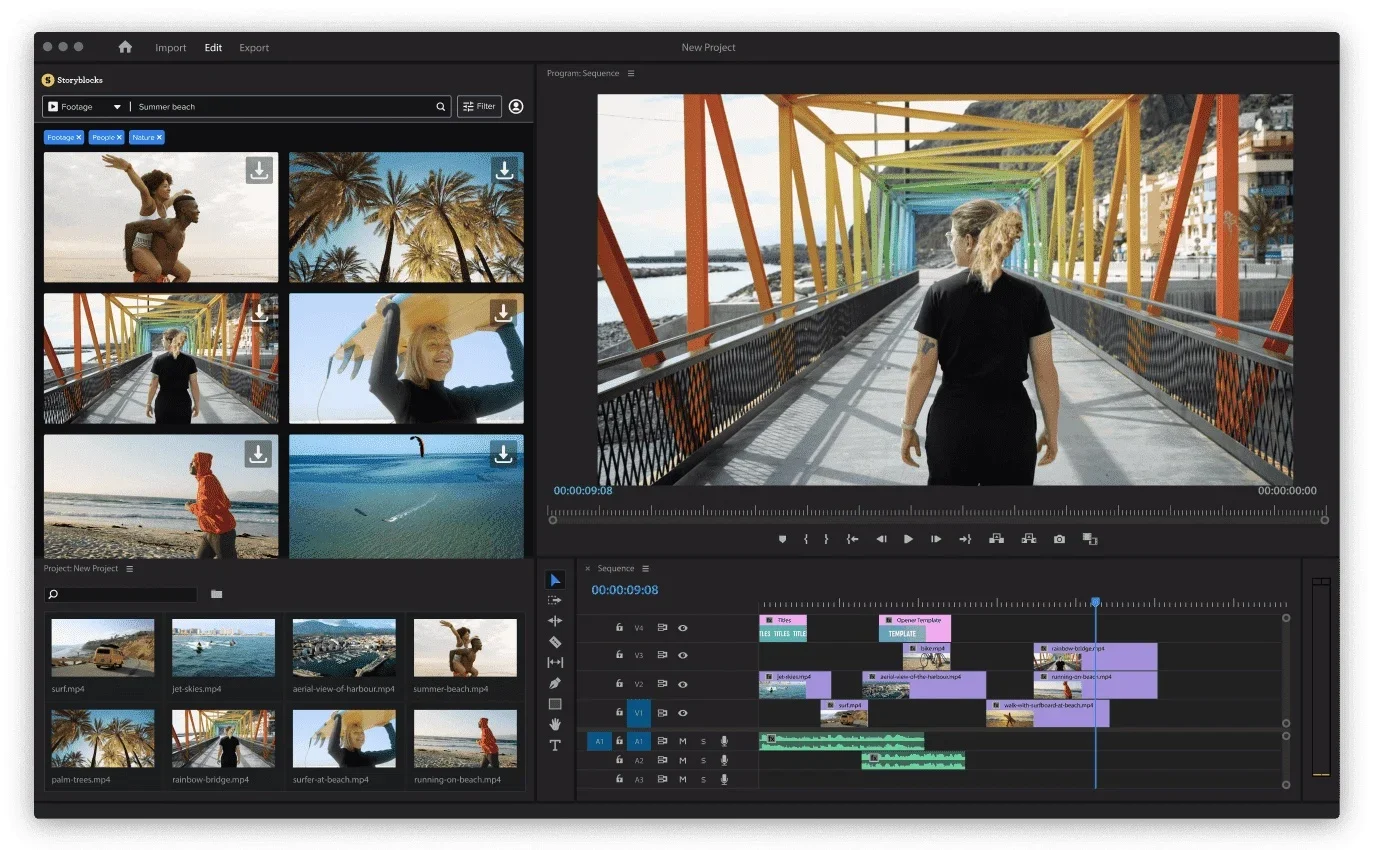
Task: Choose the Type tool
Action: click(555, 745)
